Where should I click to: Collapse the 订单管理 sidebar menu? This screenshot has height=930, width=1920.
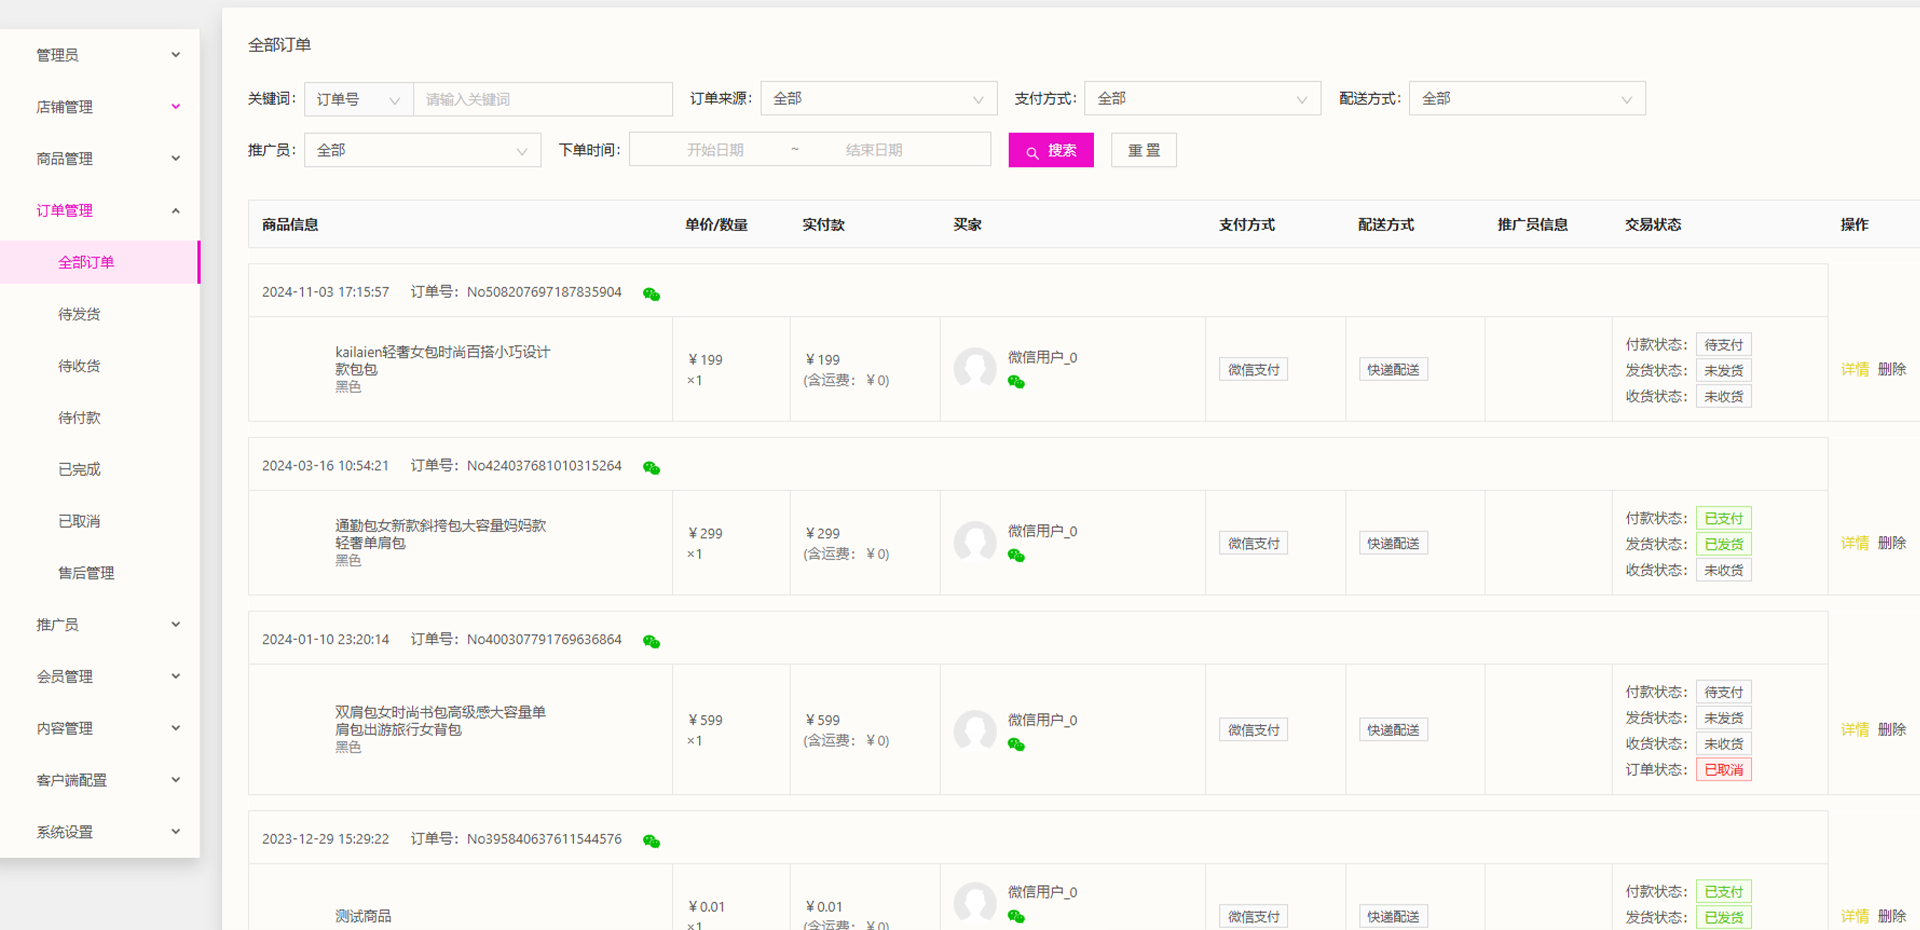(x=100, y=210)
